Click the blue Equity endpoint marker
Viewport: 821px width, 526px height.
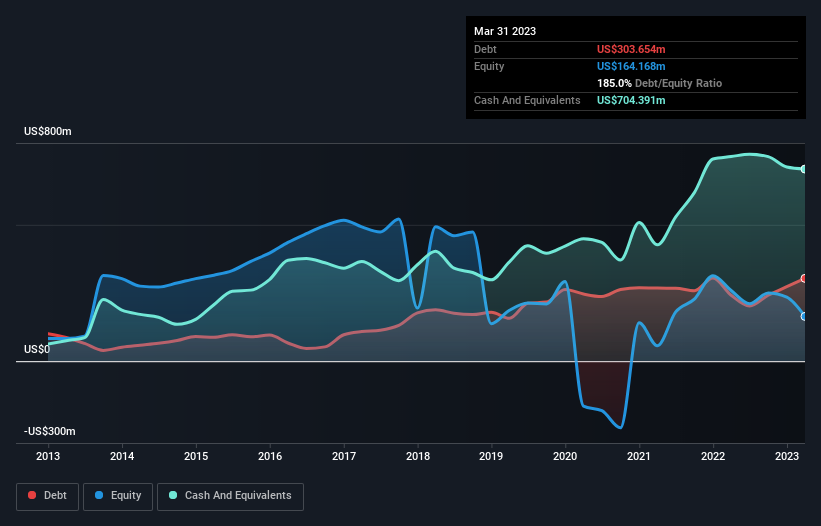click(x=804, y=317)
